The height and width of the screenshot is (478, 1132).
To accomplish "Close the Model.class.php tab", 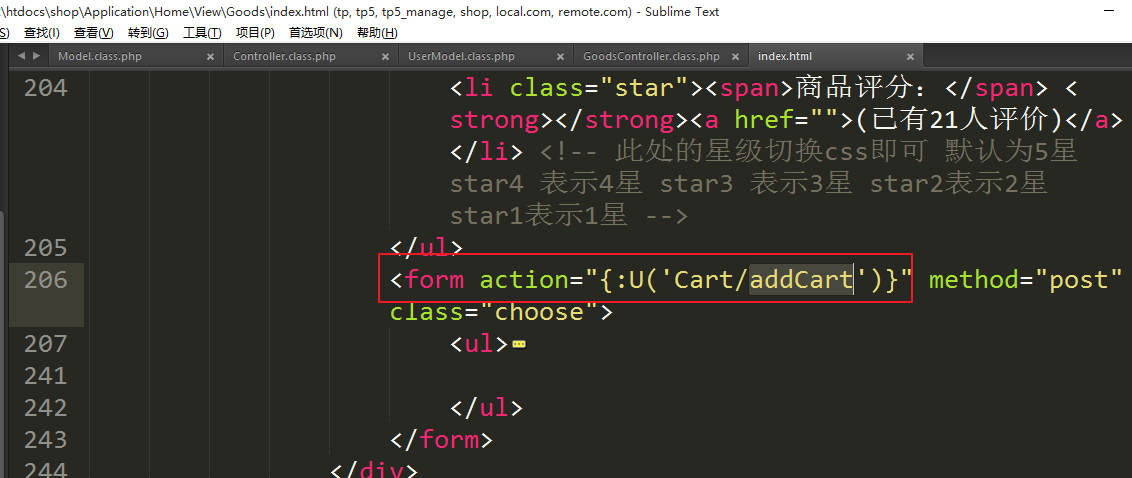I will [x=211, y=56].
